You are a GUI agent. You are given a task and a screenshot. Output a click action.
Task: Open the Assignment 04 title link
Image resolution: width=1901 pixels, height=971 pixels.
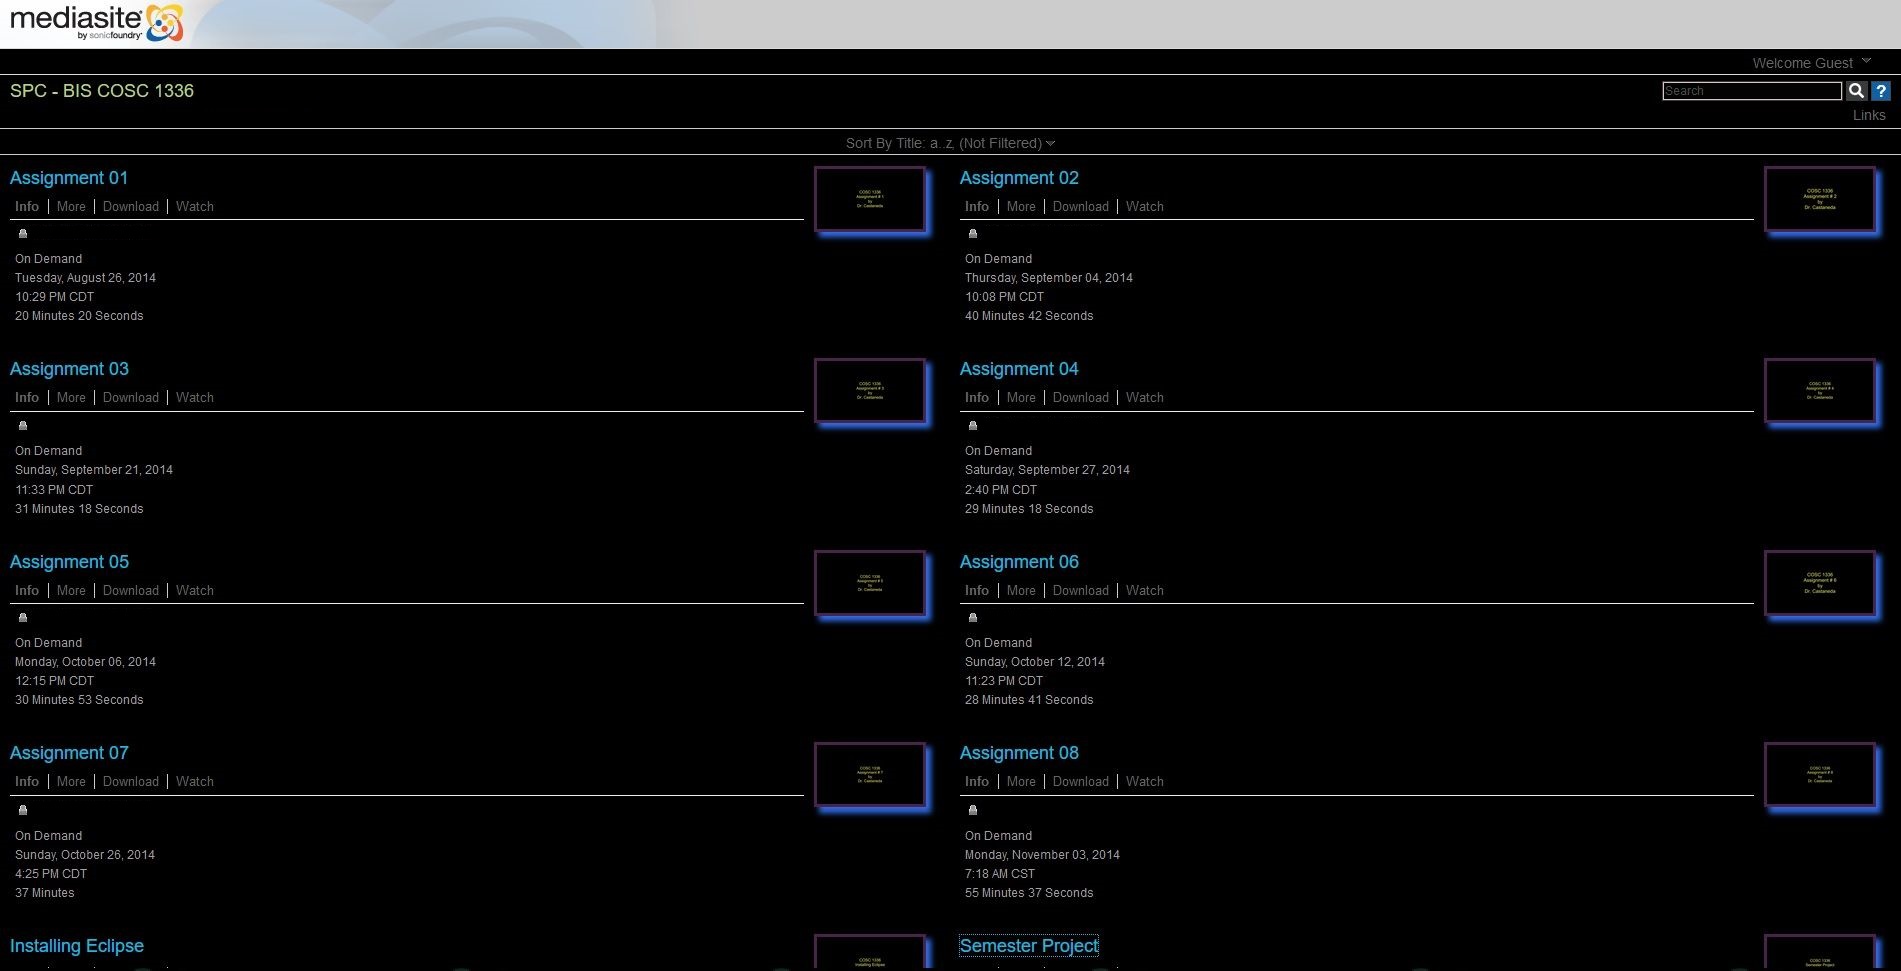pos(1019,369)
